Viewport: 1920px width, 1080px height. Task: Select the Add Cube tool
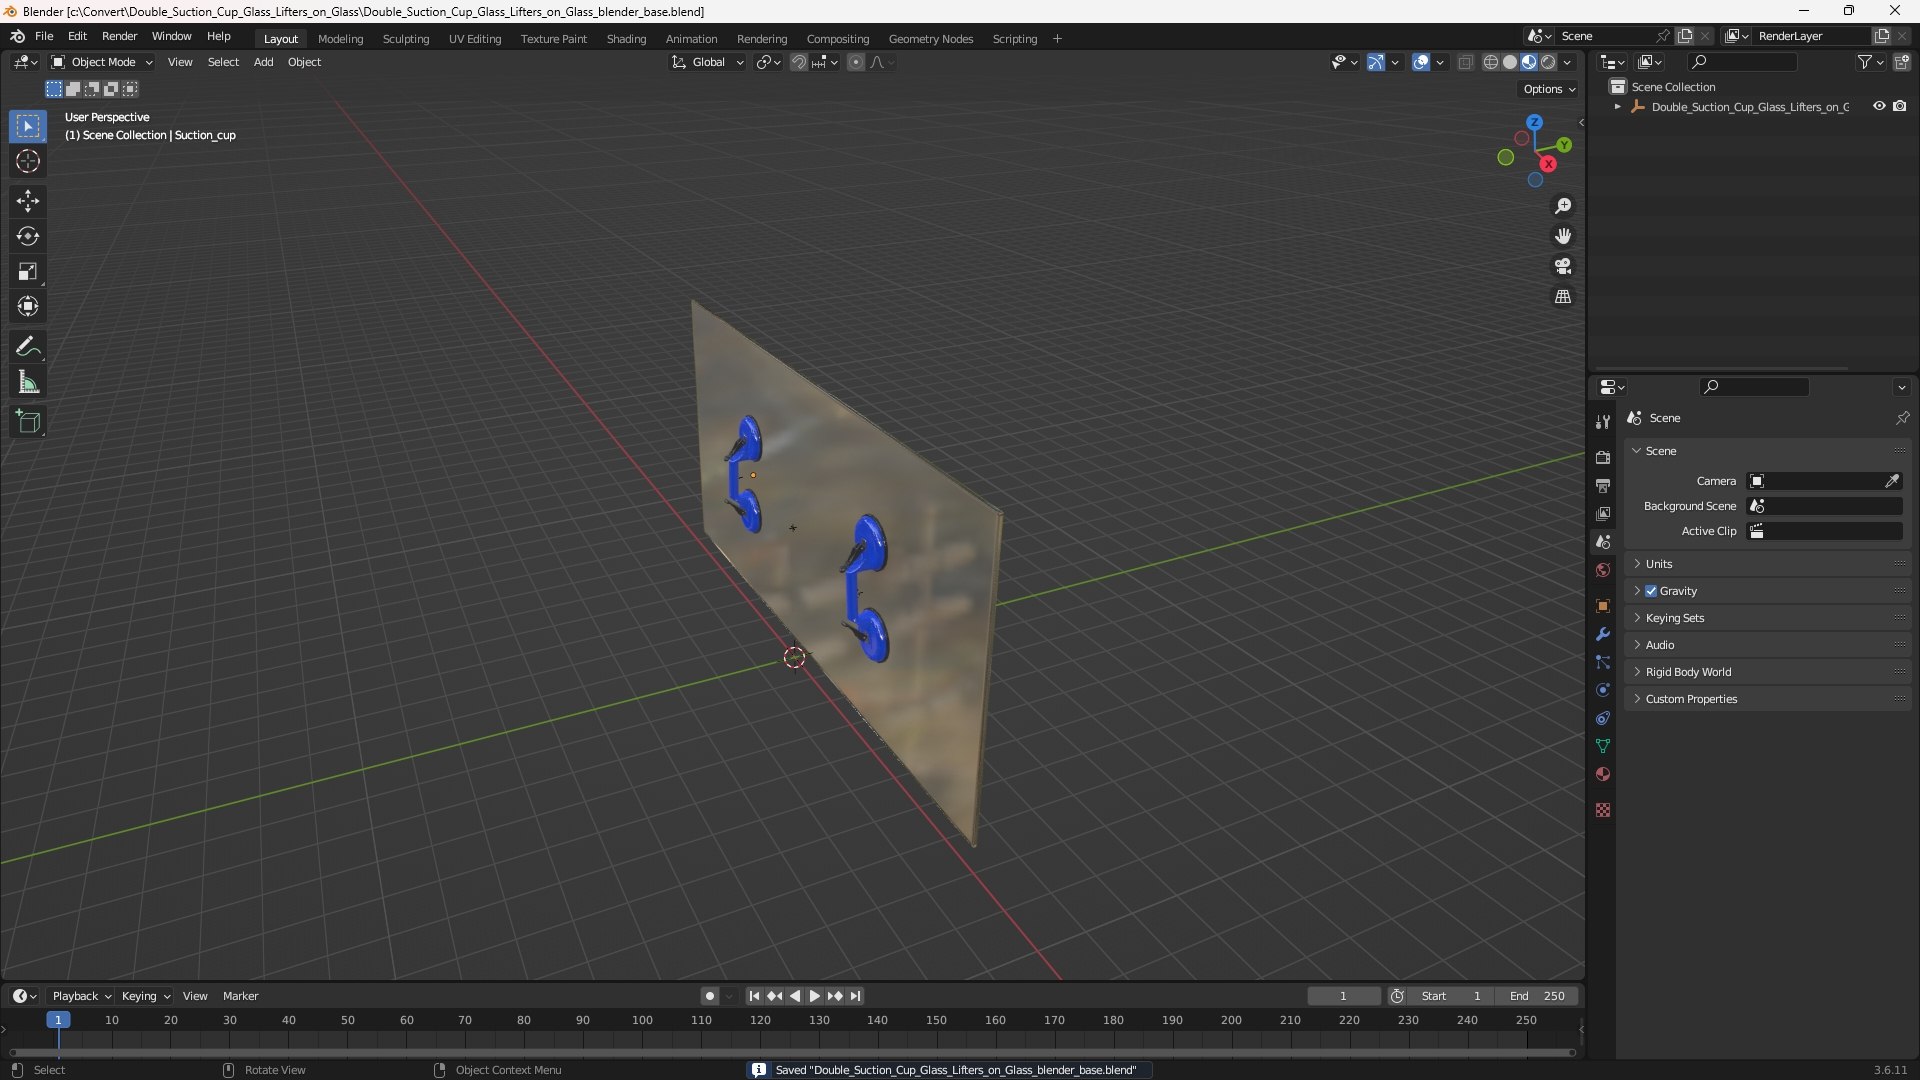(x=28, y=422)
